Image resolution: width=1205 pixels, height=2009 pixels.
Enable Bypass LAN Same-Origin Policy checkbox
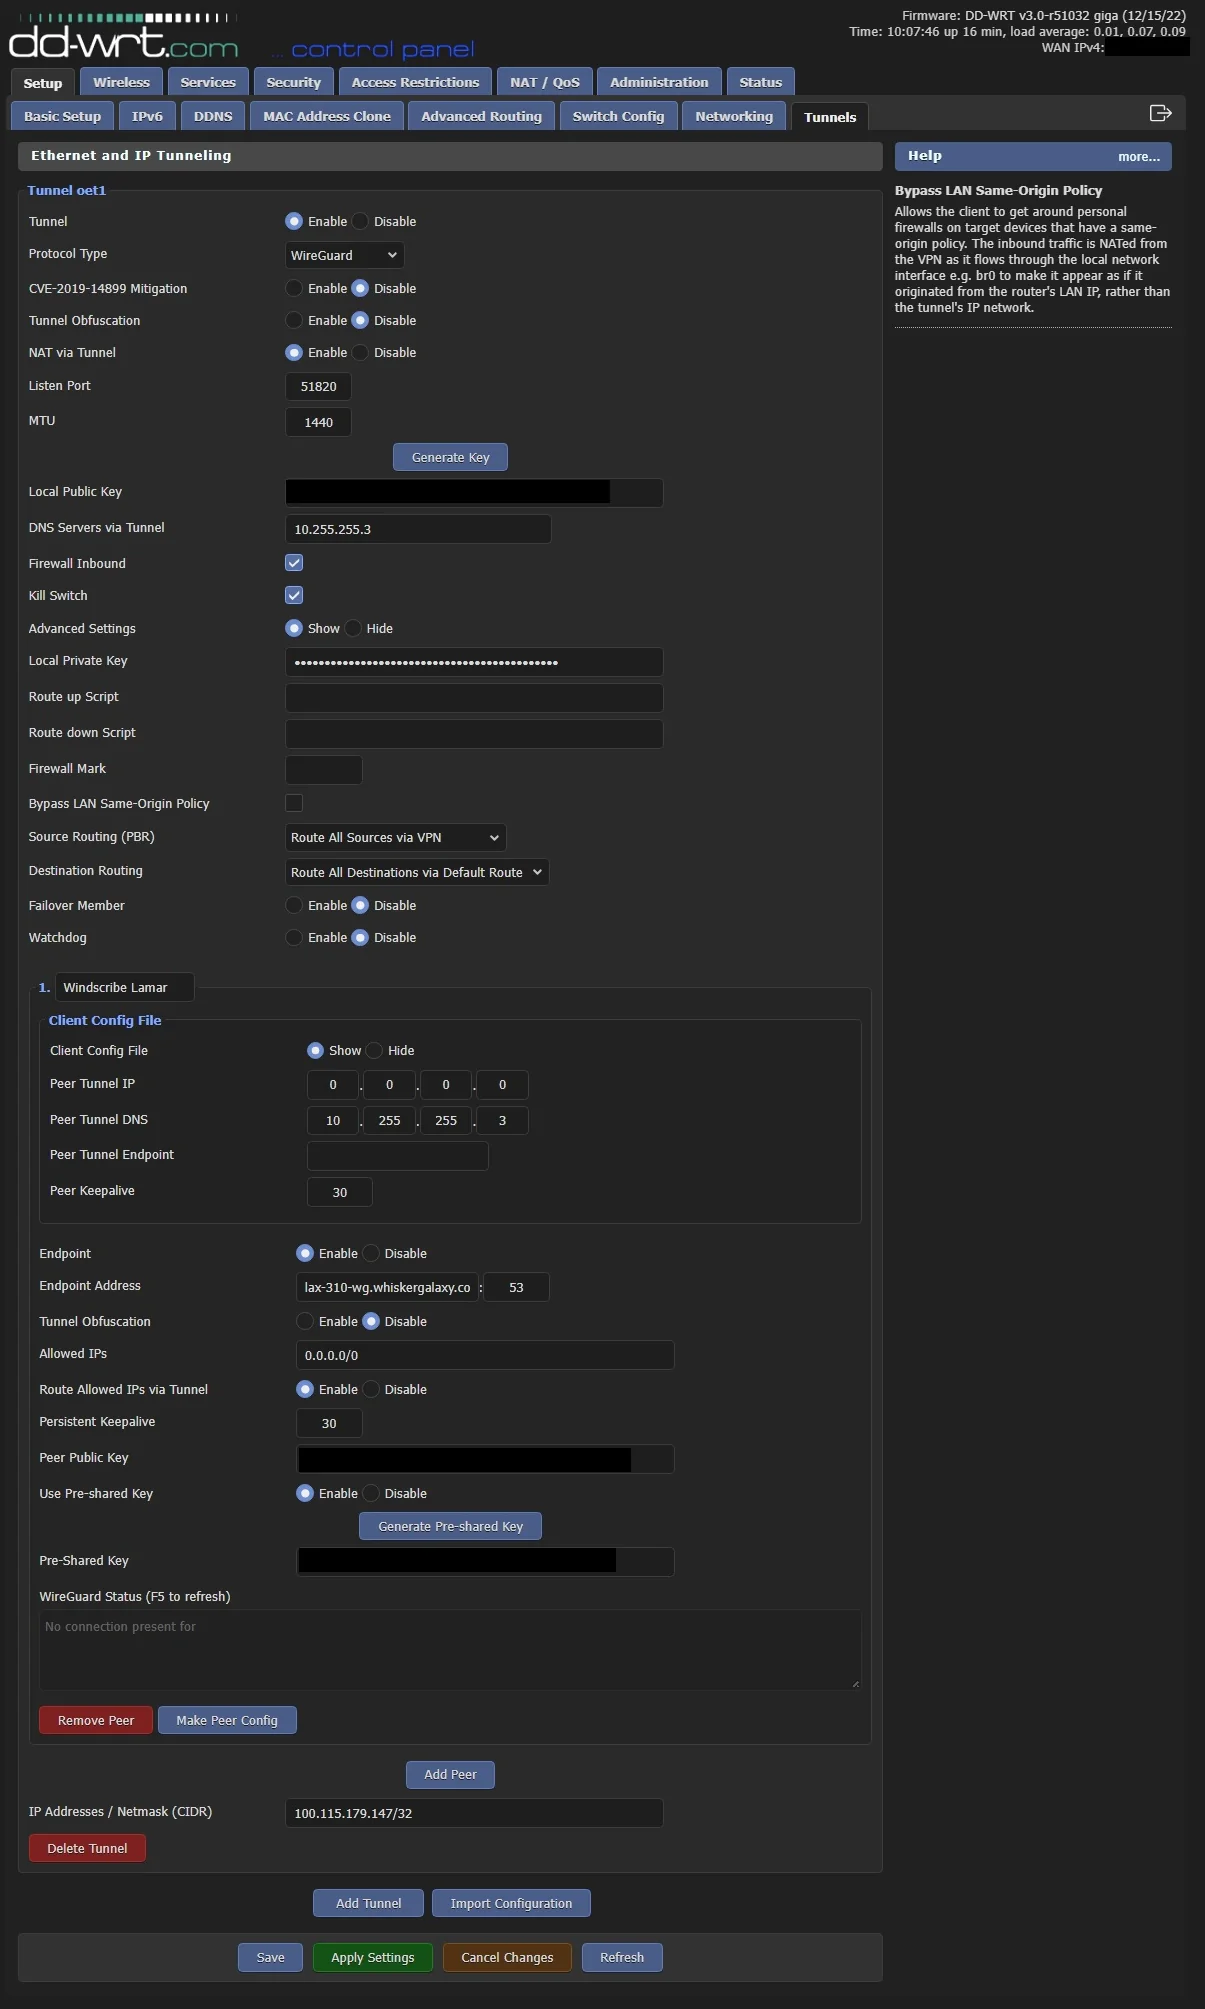294,803
